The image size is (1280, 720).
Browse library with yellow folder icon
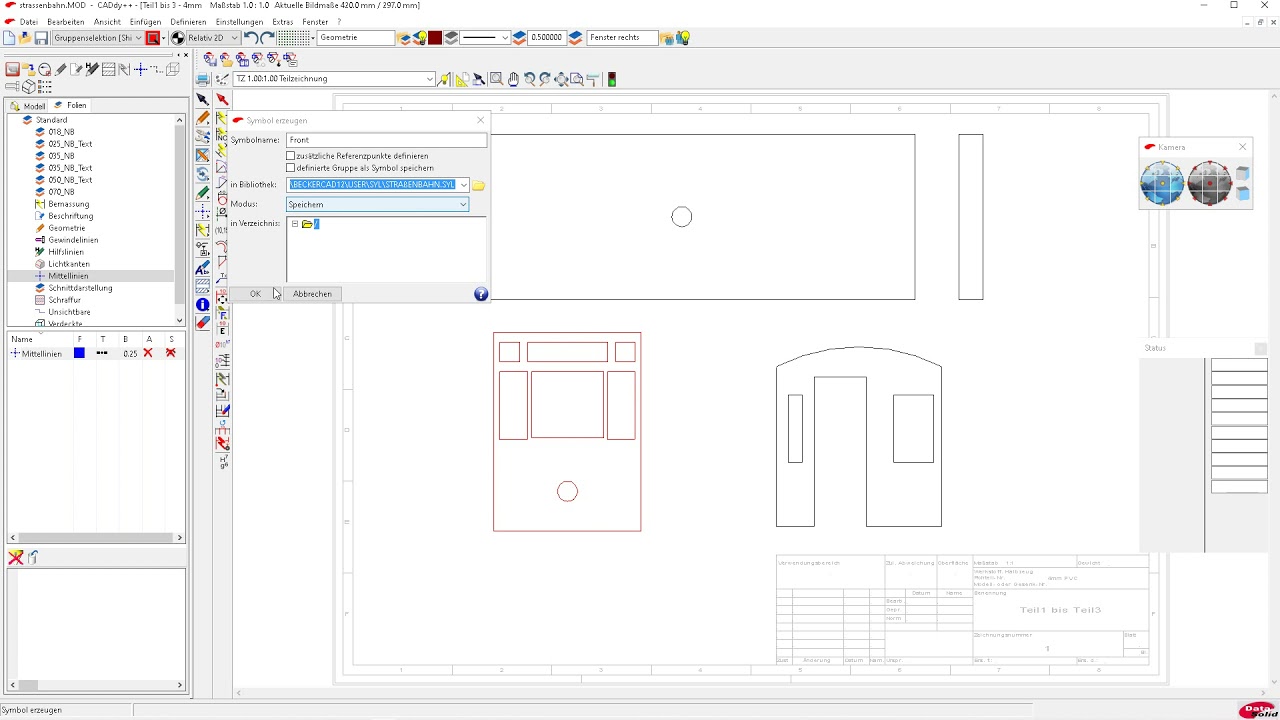[479, 185]
